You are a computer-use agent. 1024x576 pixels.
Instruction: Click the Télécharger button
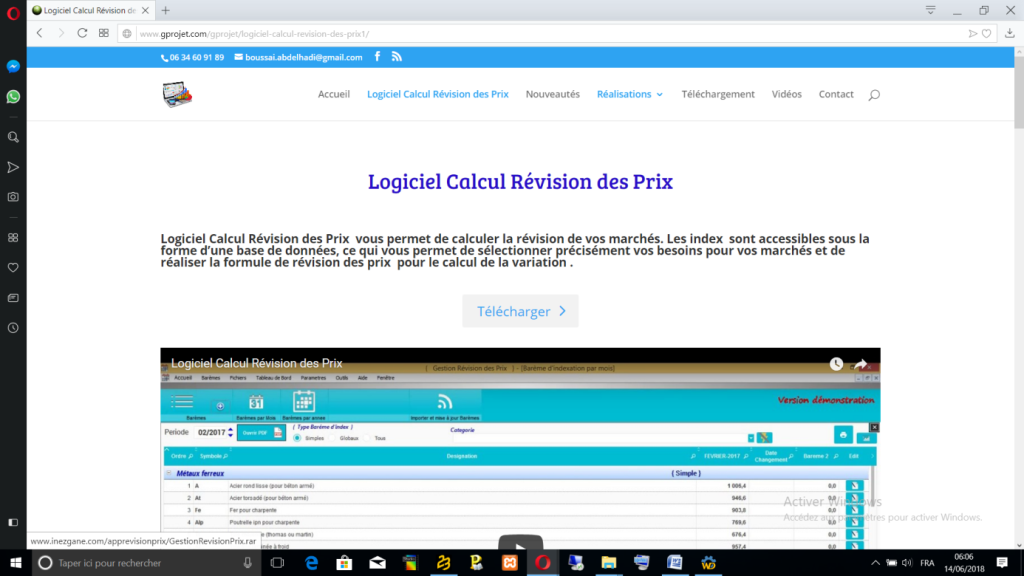click(x=520, y=311)
